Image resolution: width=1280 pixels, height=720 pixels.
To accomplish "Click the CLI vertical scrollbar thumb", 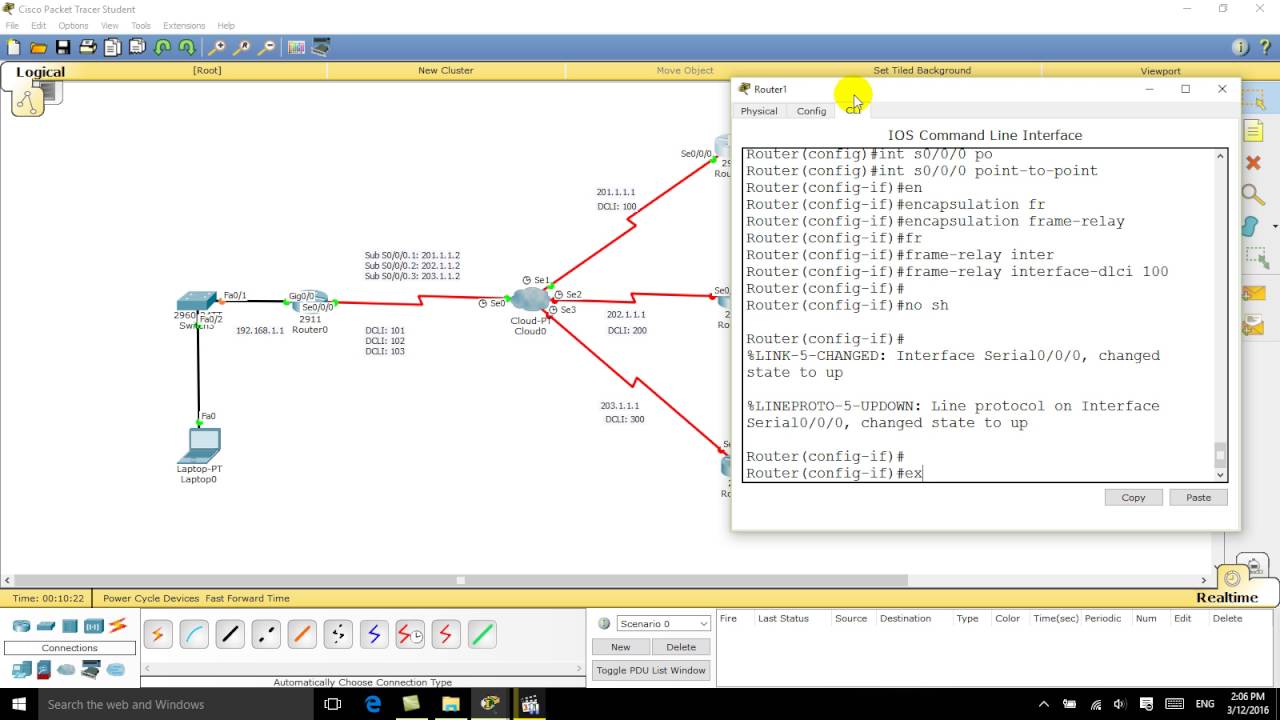I will [x=1220, y=455].
